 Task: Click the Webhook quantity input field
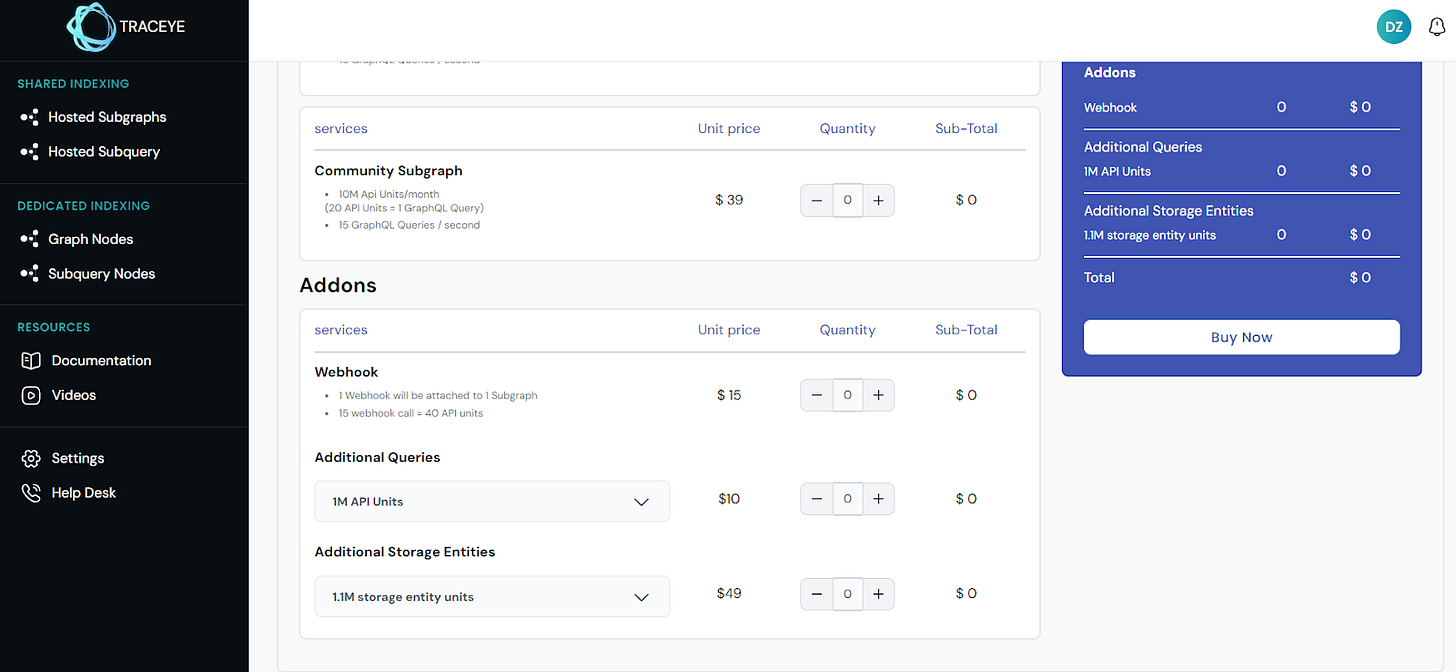tap(847, 395)
